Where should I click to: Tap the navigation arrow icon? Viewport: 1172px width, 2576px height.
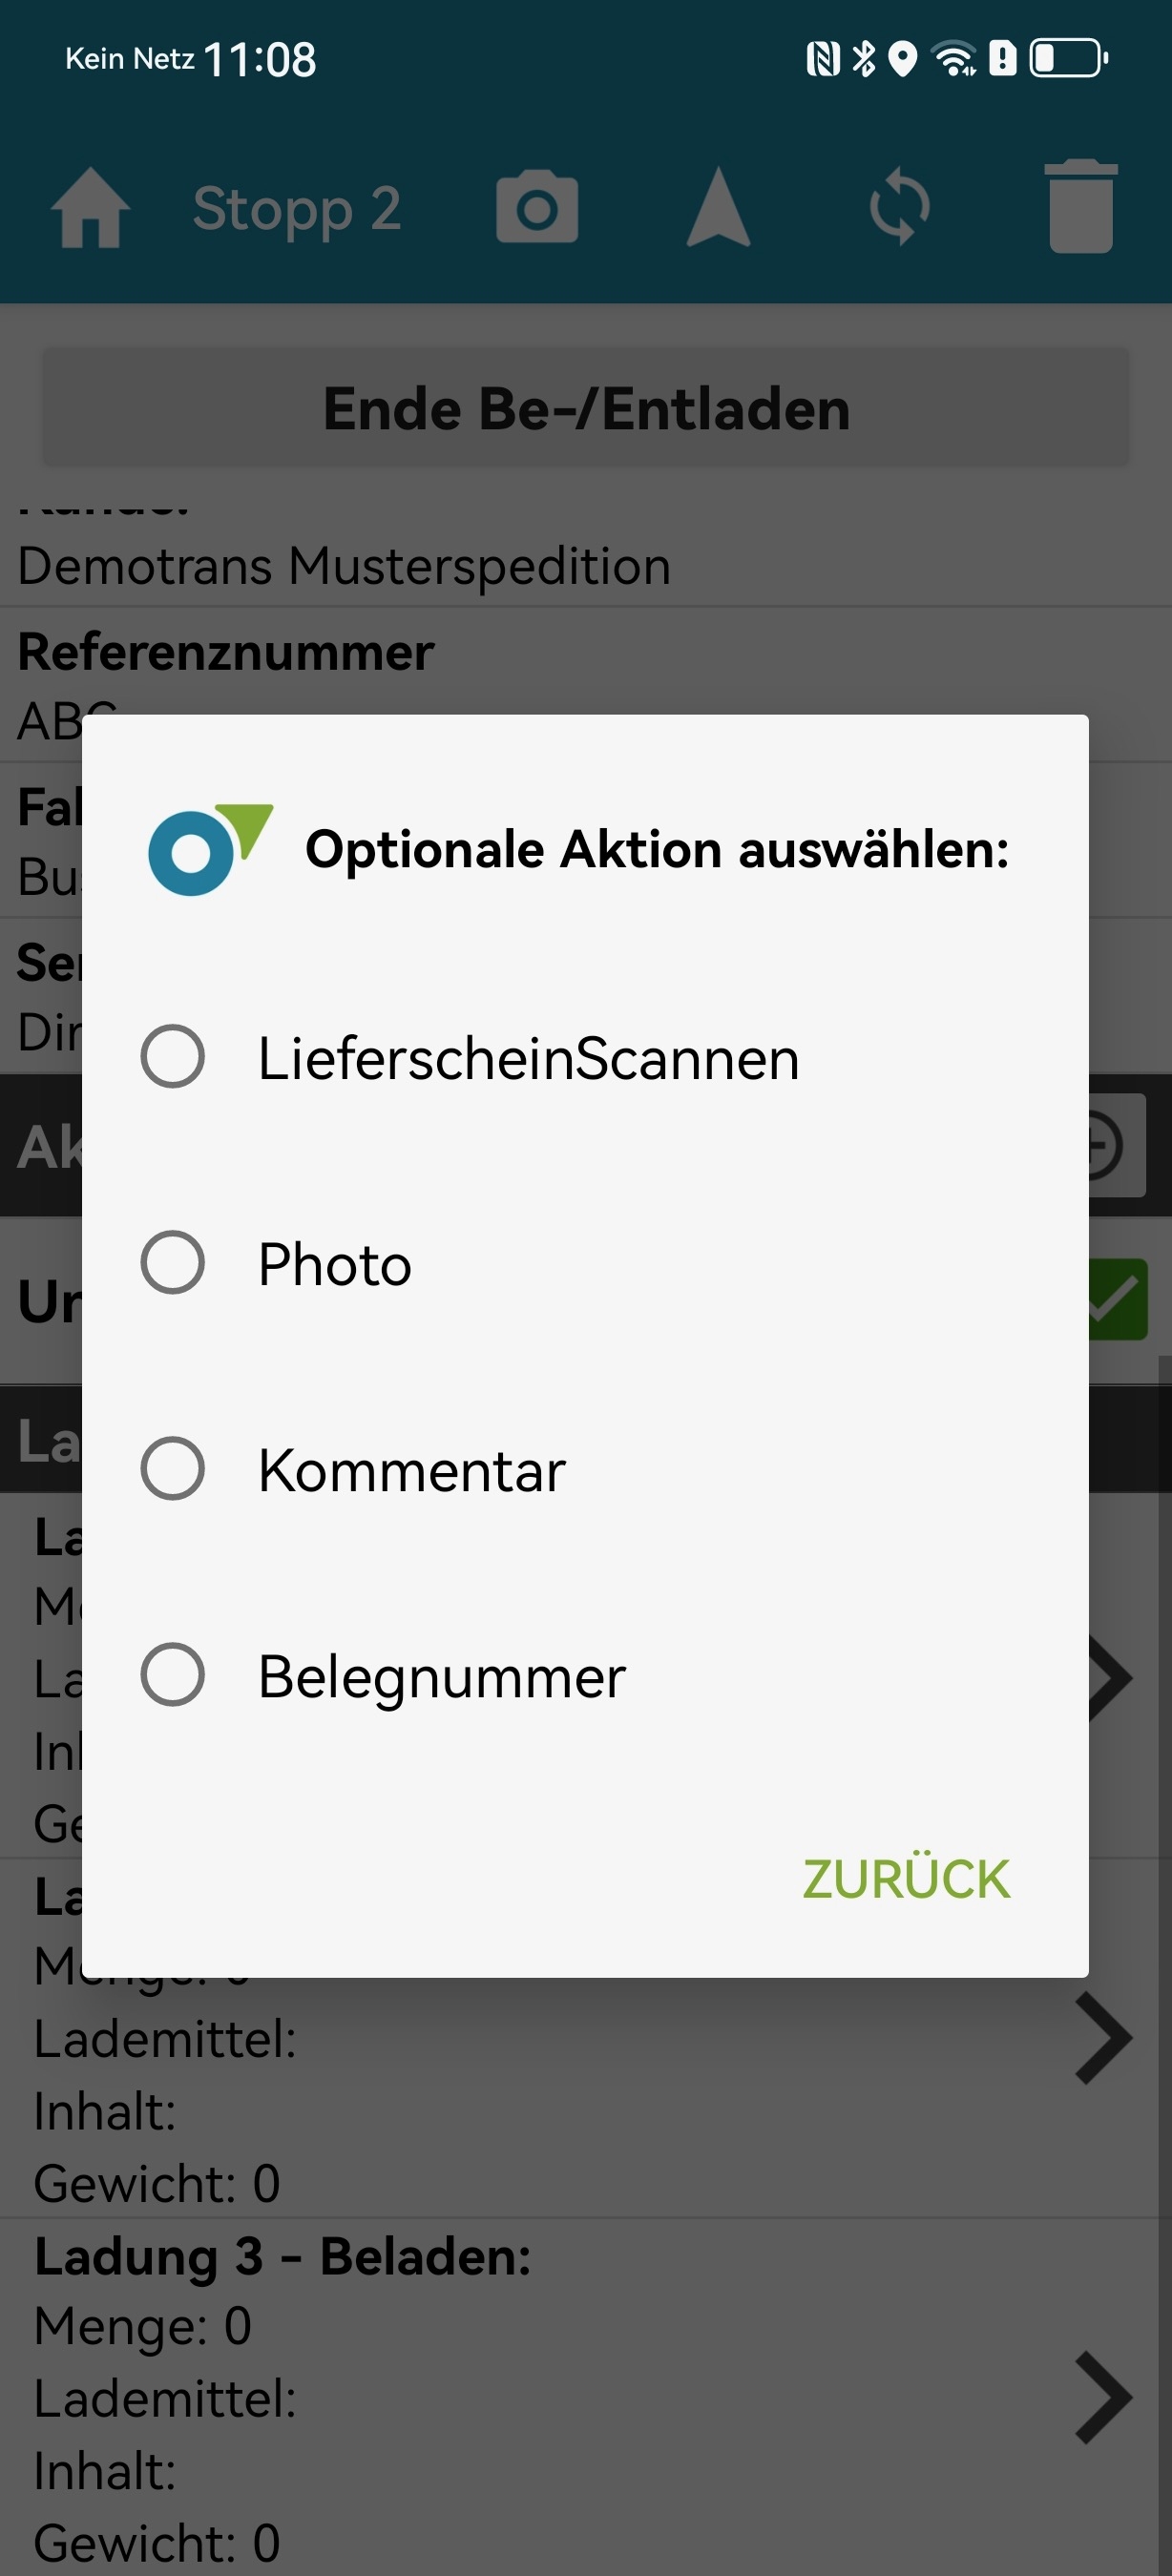click(718, 208)
